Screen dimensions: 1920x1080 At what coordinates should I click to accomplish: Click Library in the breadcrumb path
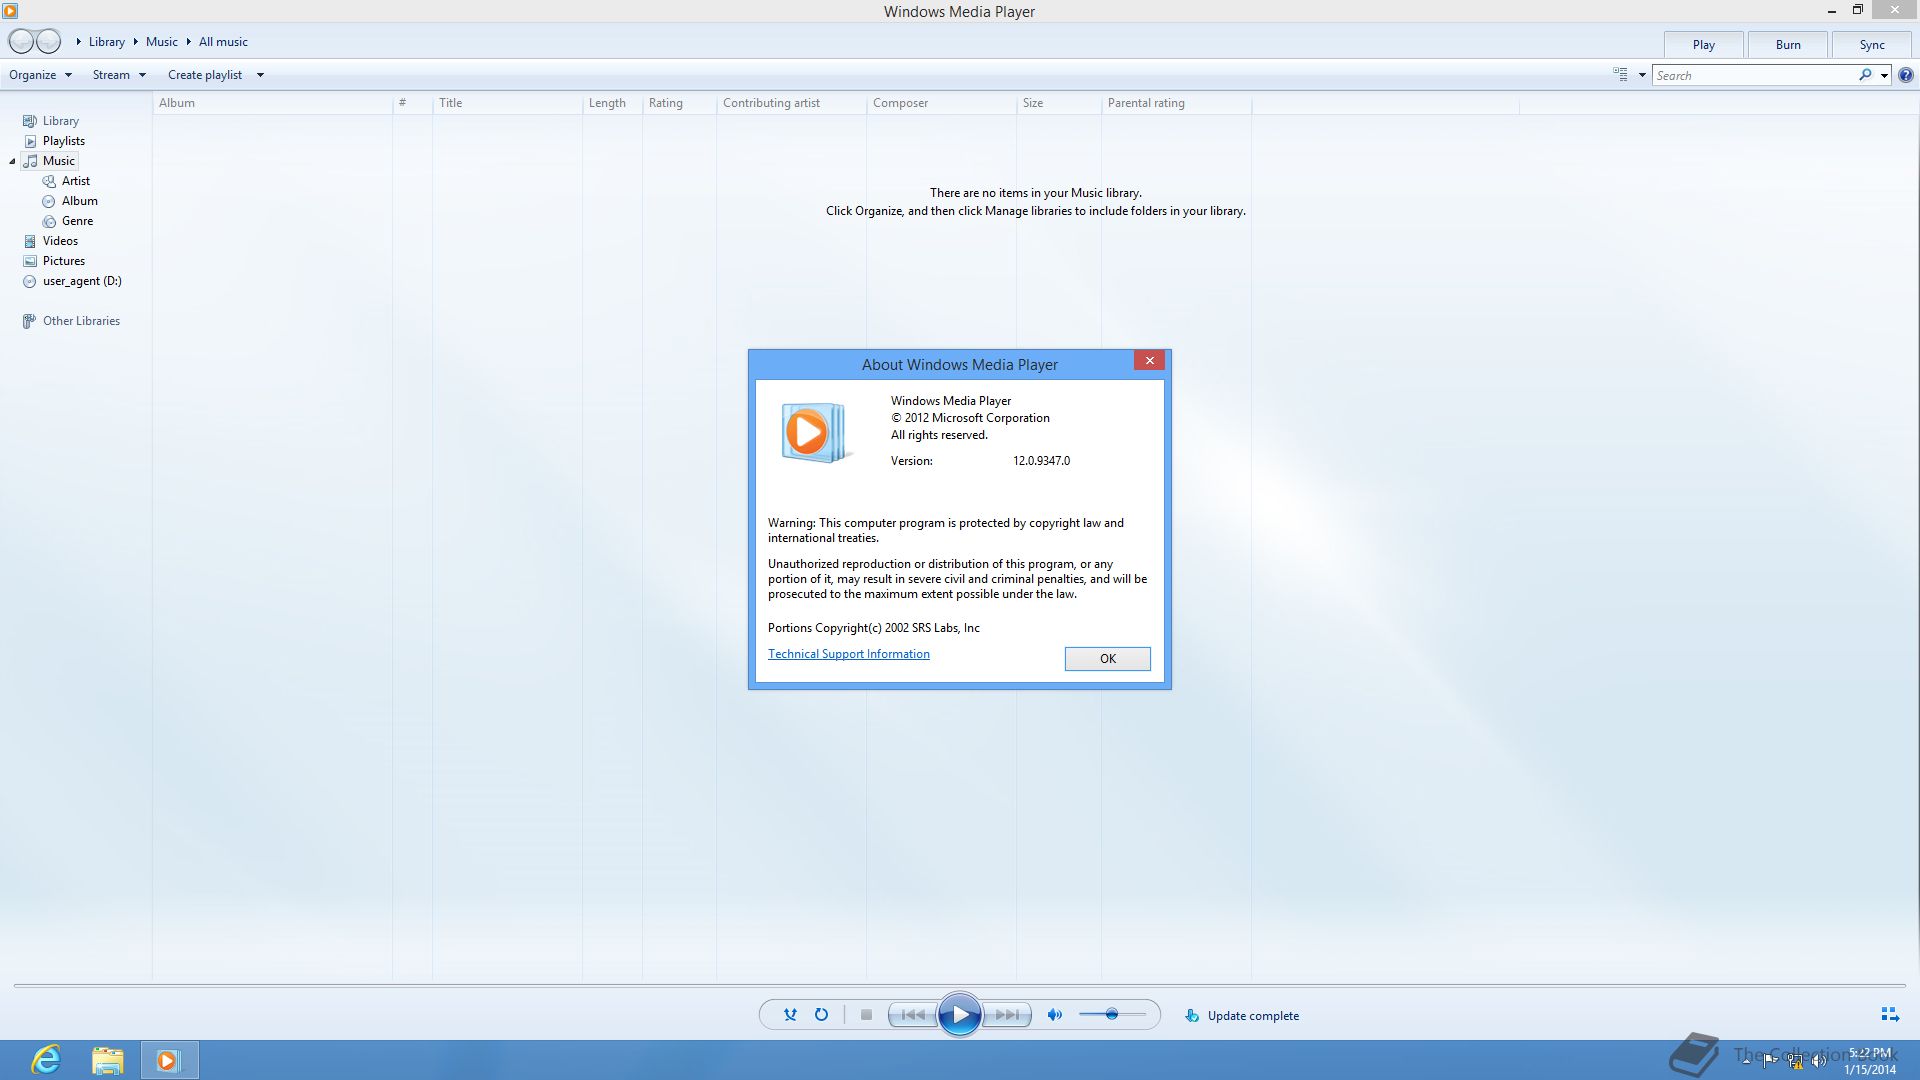106,42
